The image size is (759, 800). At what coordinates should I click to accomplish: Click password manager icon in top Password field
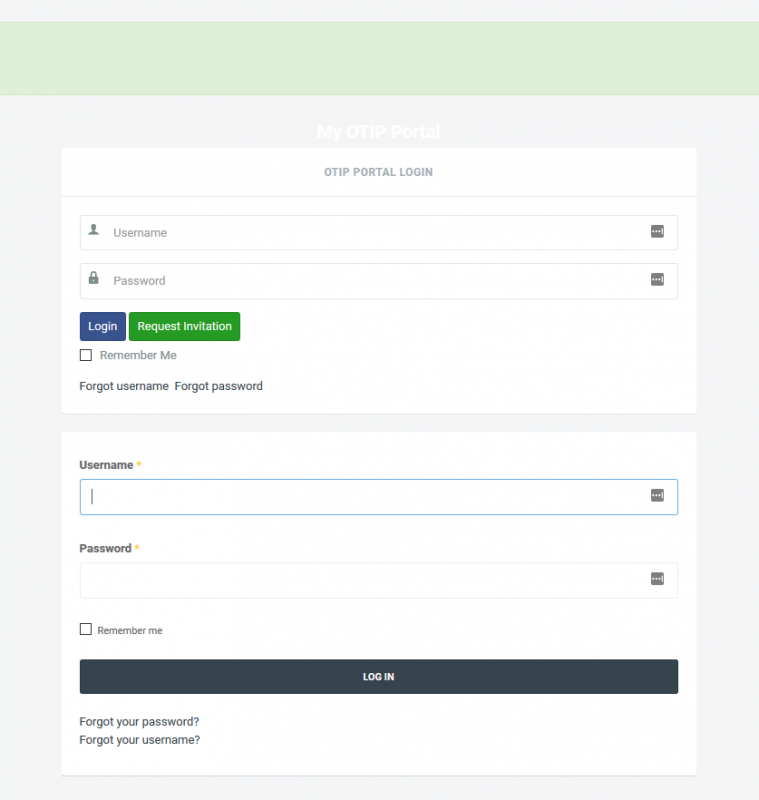click(657, 280)
